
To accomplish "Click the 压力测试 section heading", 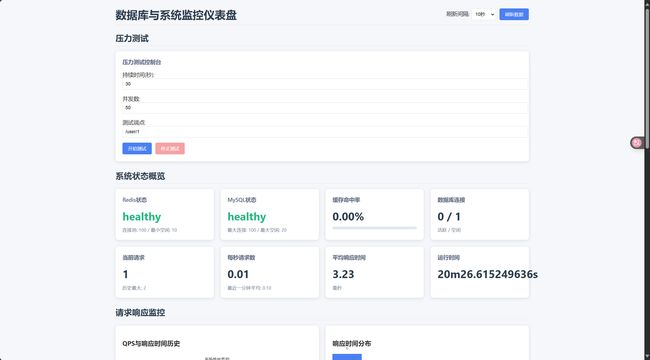I will pos(132,39).
